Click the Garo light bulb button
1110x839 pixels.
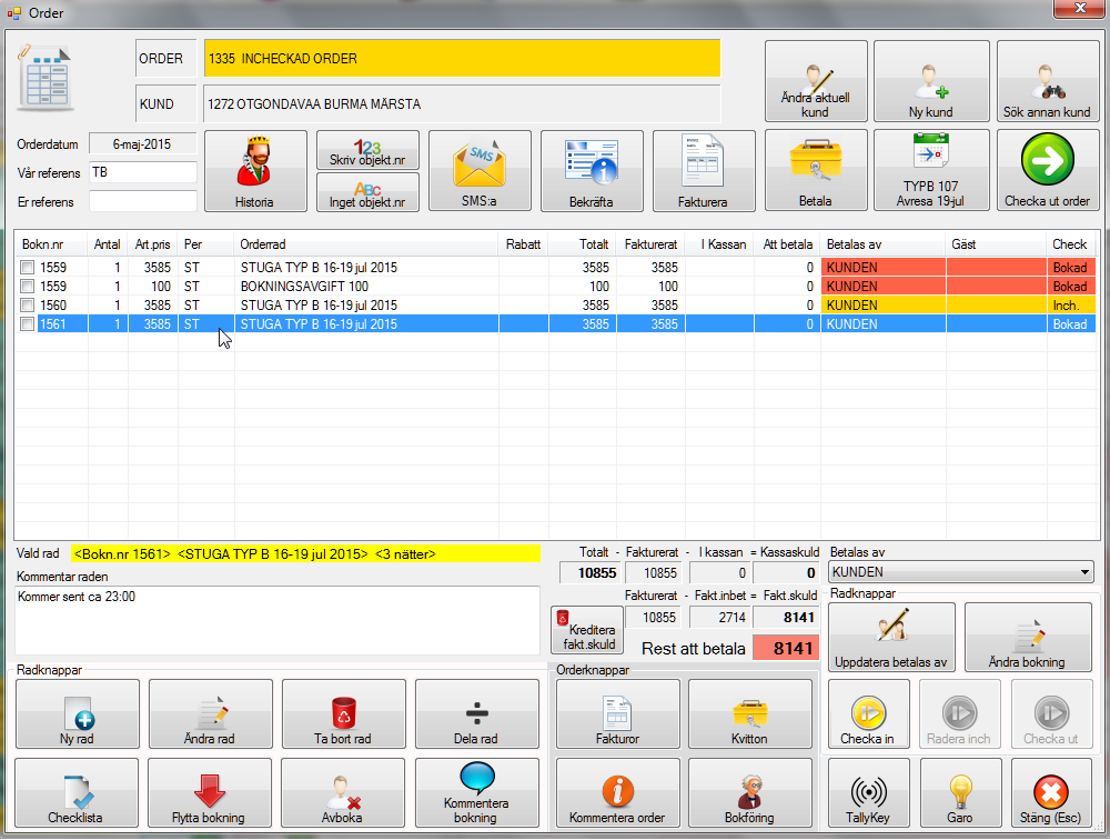(961, 792)
